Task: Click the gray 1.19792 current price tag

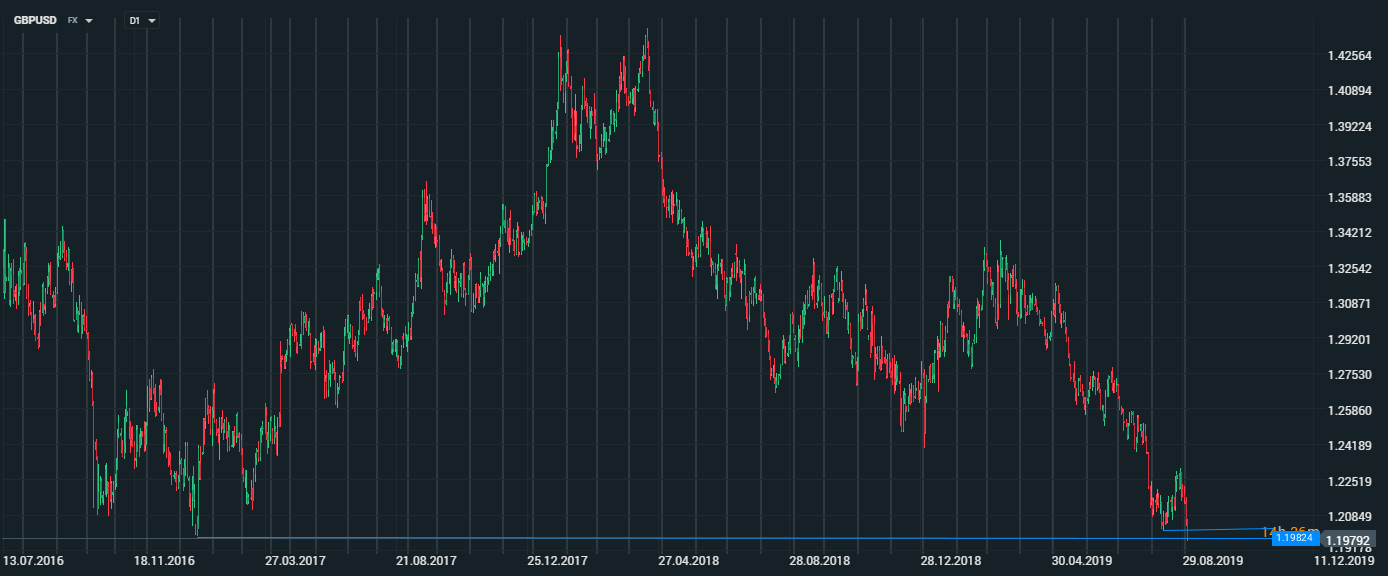Action: (1348, 541)
